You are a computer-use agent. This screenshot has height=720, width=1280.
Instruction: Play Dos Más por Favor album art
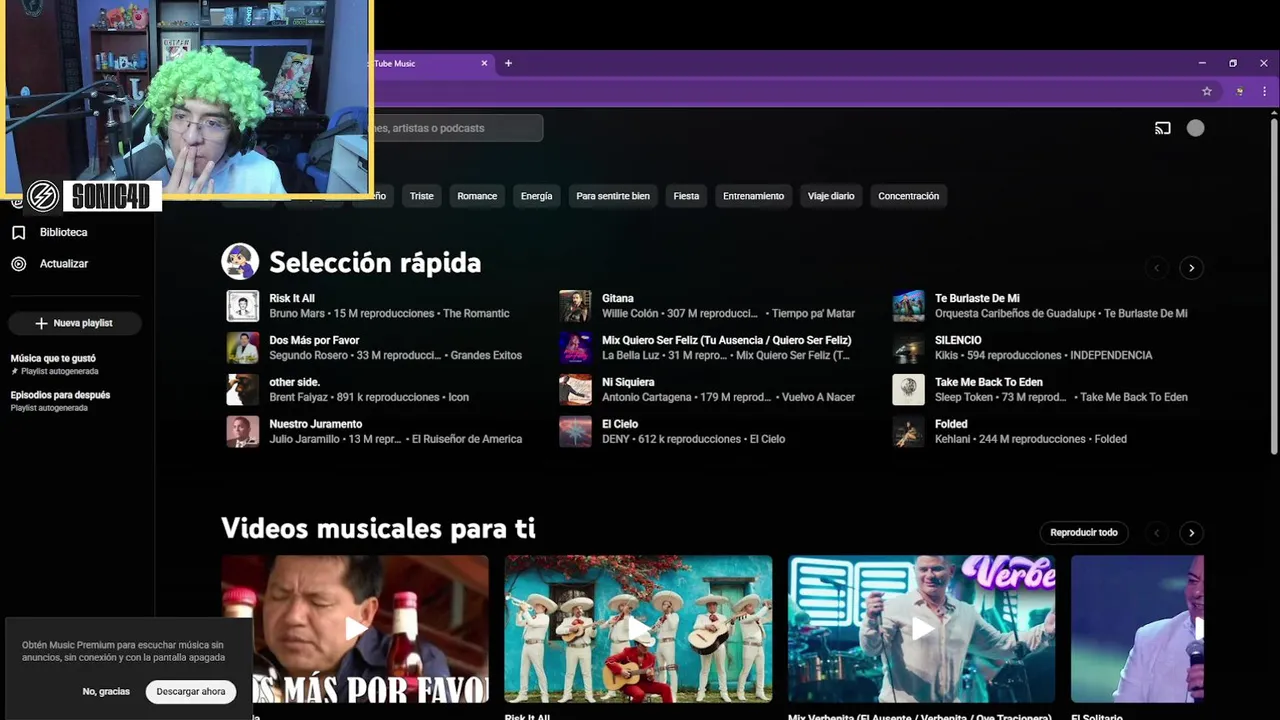243,348
